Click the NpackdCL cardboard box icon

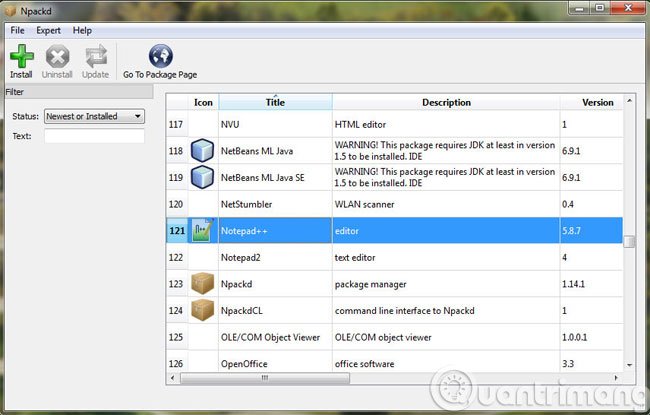coord(202,310)
